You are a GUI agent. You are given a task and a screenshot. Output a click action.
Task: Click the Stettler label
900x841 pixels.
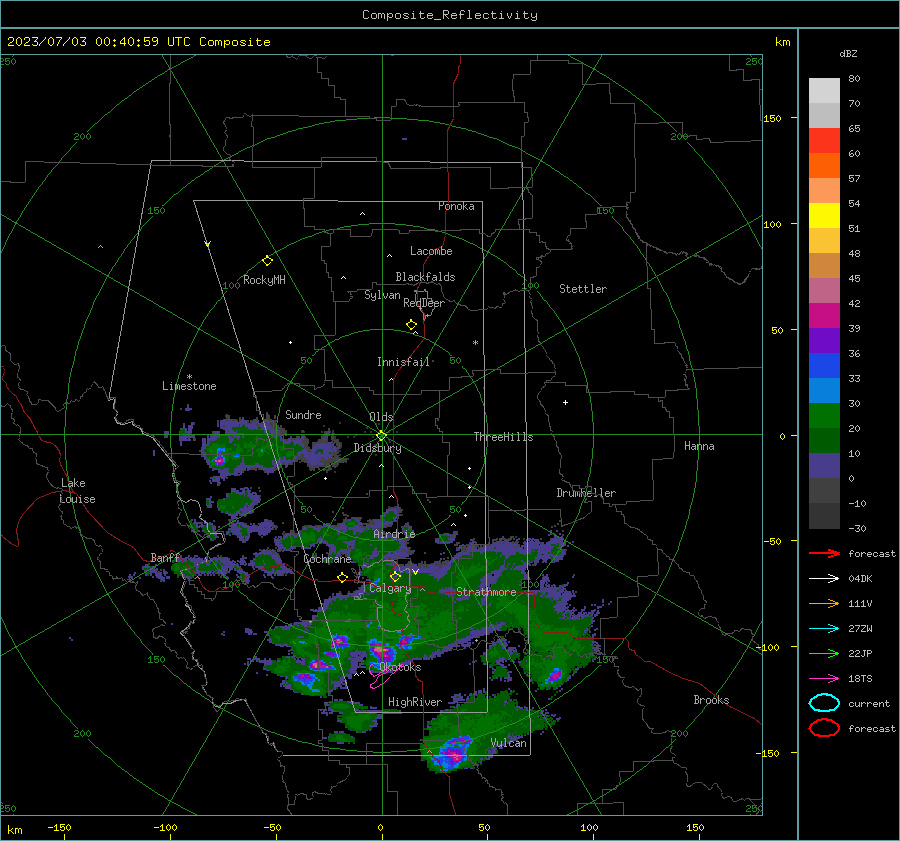click(583, 289)
